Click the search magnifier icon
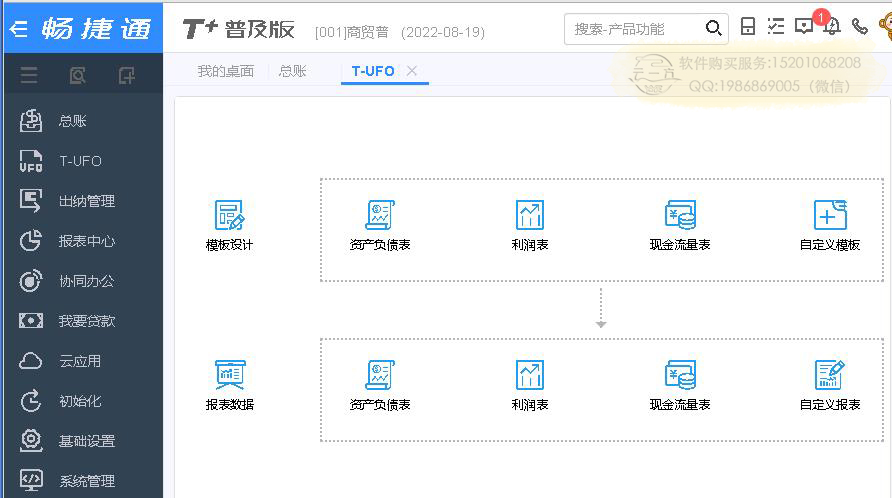The height and width of the screenshot is (498, 892). [x=713, y=28]
